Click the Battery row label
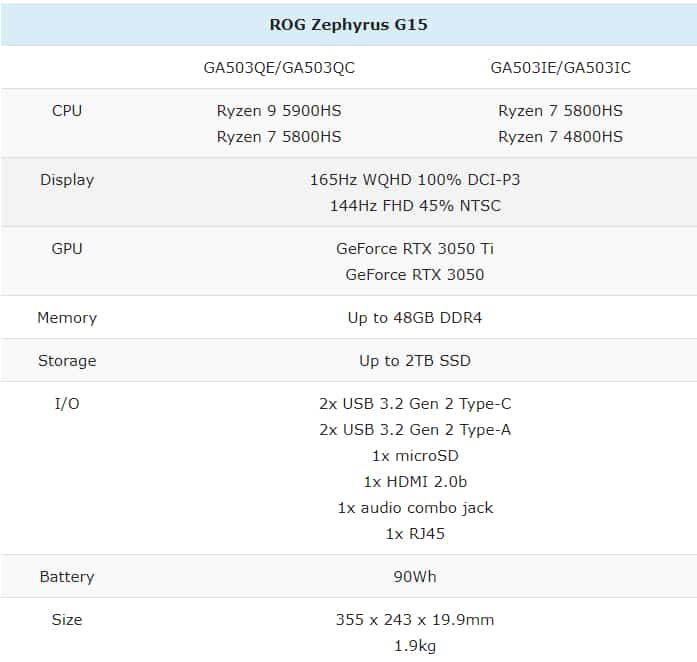The height and width of the screenshot is (662, 697). pyautogui.click(x=67, y=577)
